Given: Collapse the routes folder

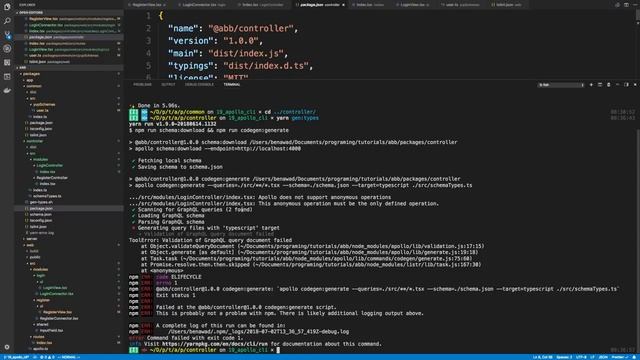Looking at the screenshot, I should (x=39, y=337).
